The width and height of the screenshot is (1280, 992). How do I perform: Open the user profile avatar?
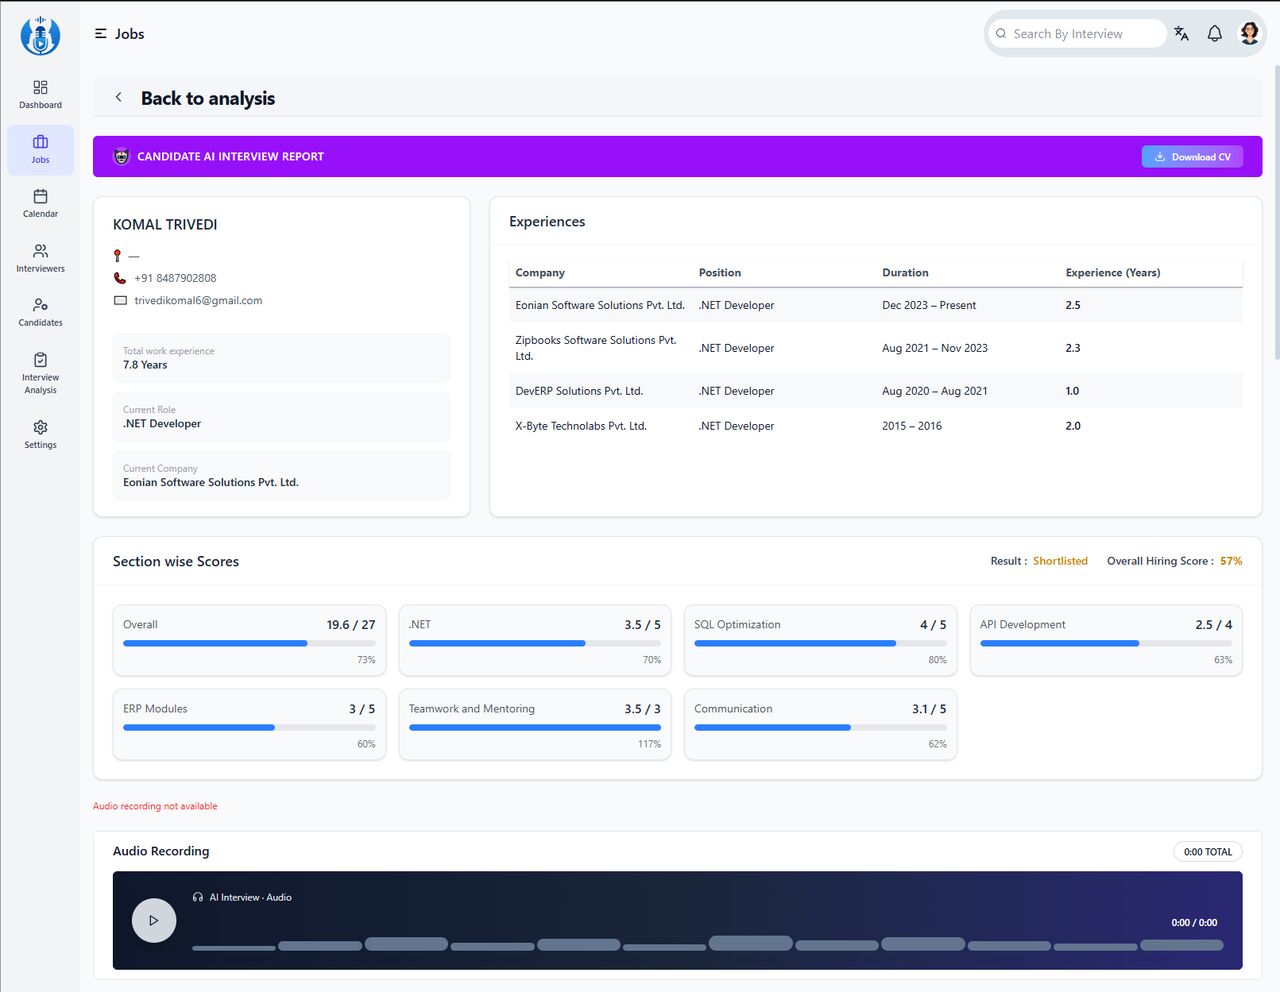pyautogui.click(x=1249, y=33)
